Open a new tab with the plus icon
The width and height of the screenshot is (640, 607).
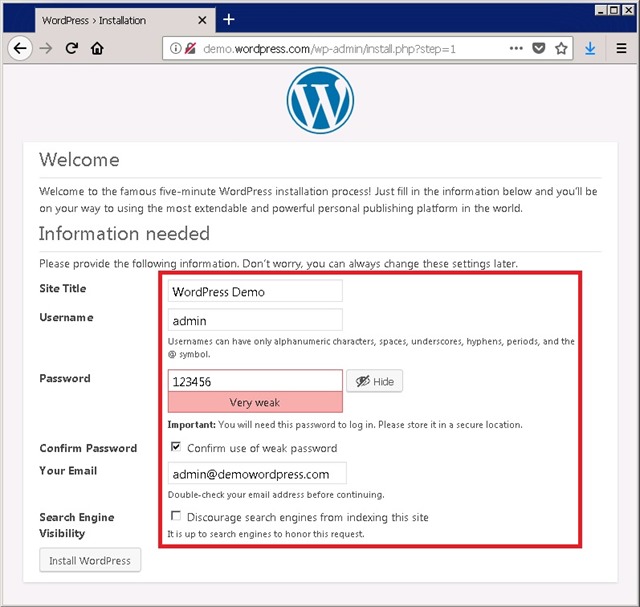click(229, 19)
